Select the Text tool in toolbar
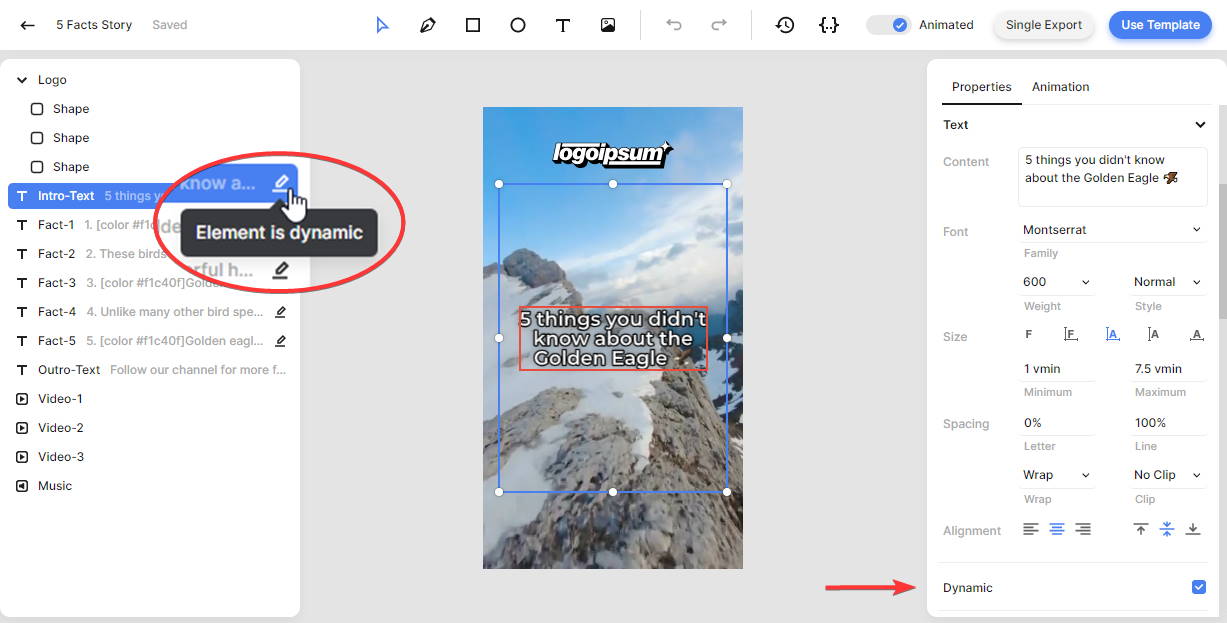Image resolution: width=1227 pixels, height=623 pixels. coord(563,25)
